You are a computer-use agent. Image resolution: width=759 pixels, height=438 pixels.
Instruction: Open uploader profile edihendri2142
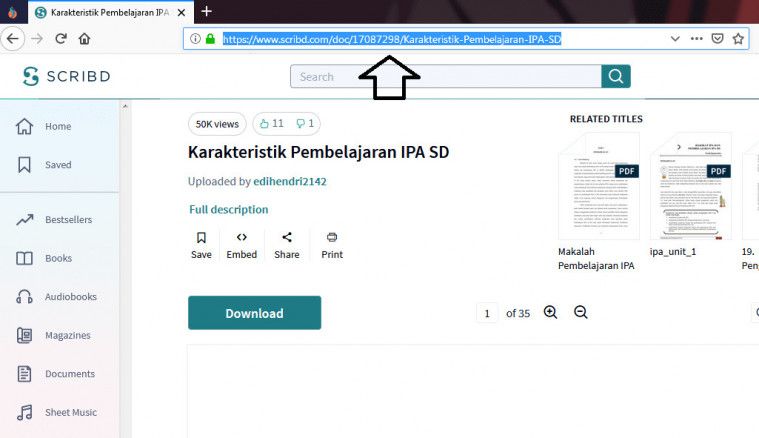pos(290,181)
